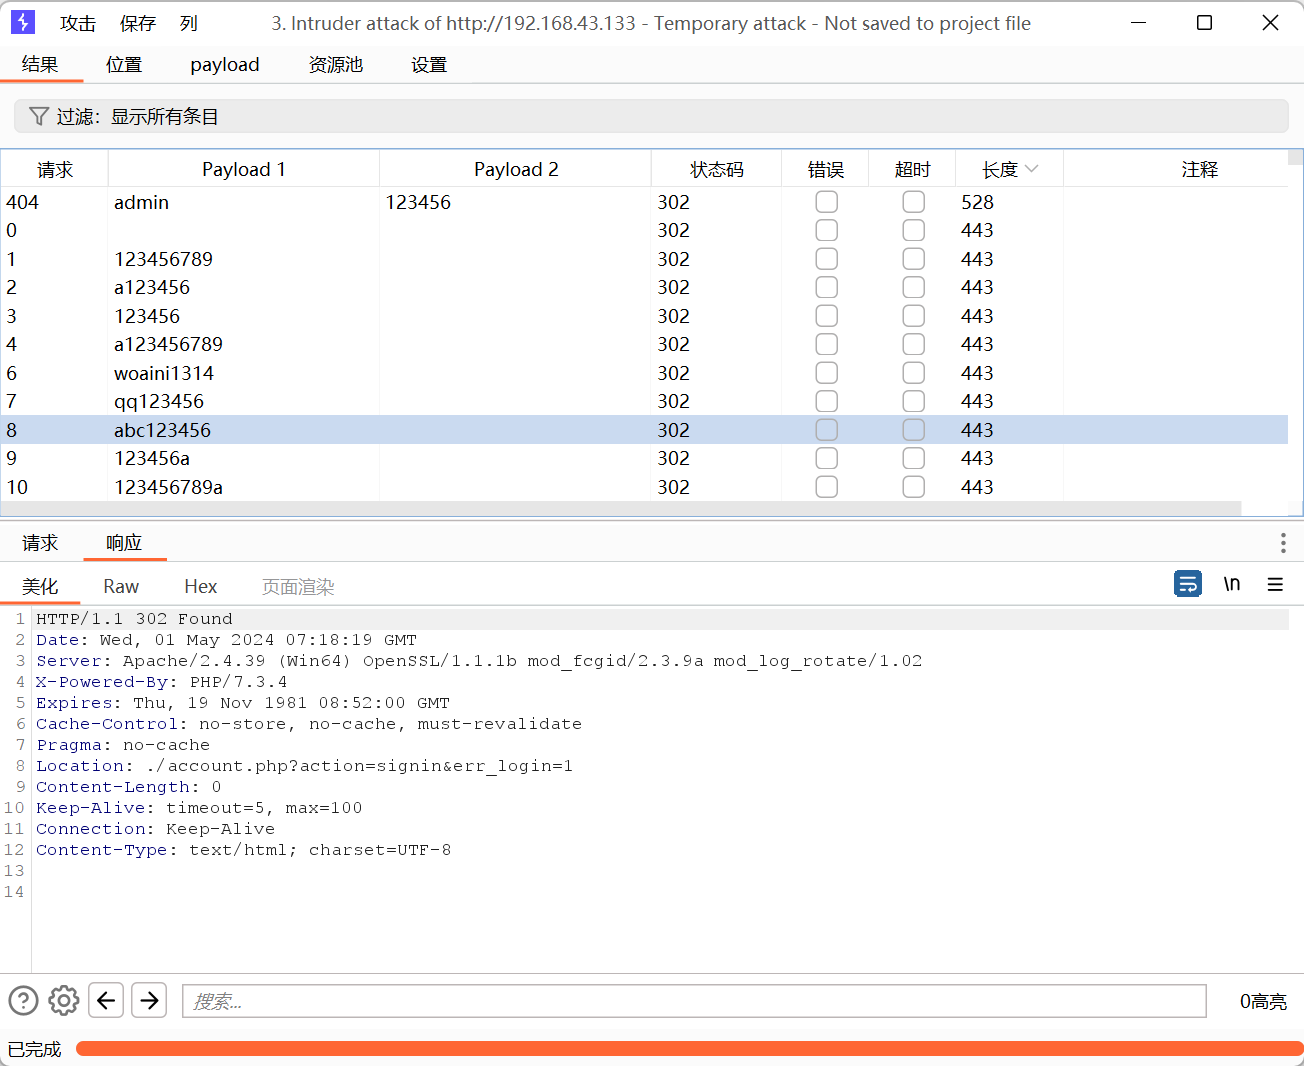
Task: Open the response viewer hamburger menu
Action: pos(1275,584)
